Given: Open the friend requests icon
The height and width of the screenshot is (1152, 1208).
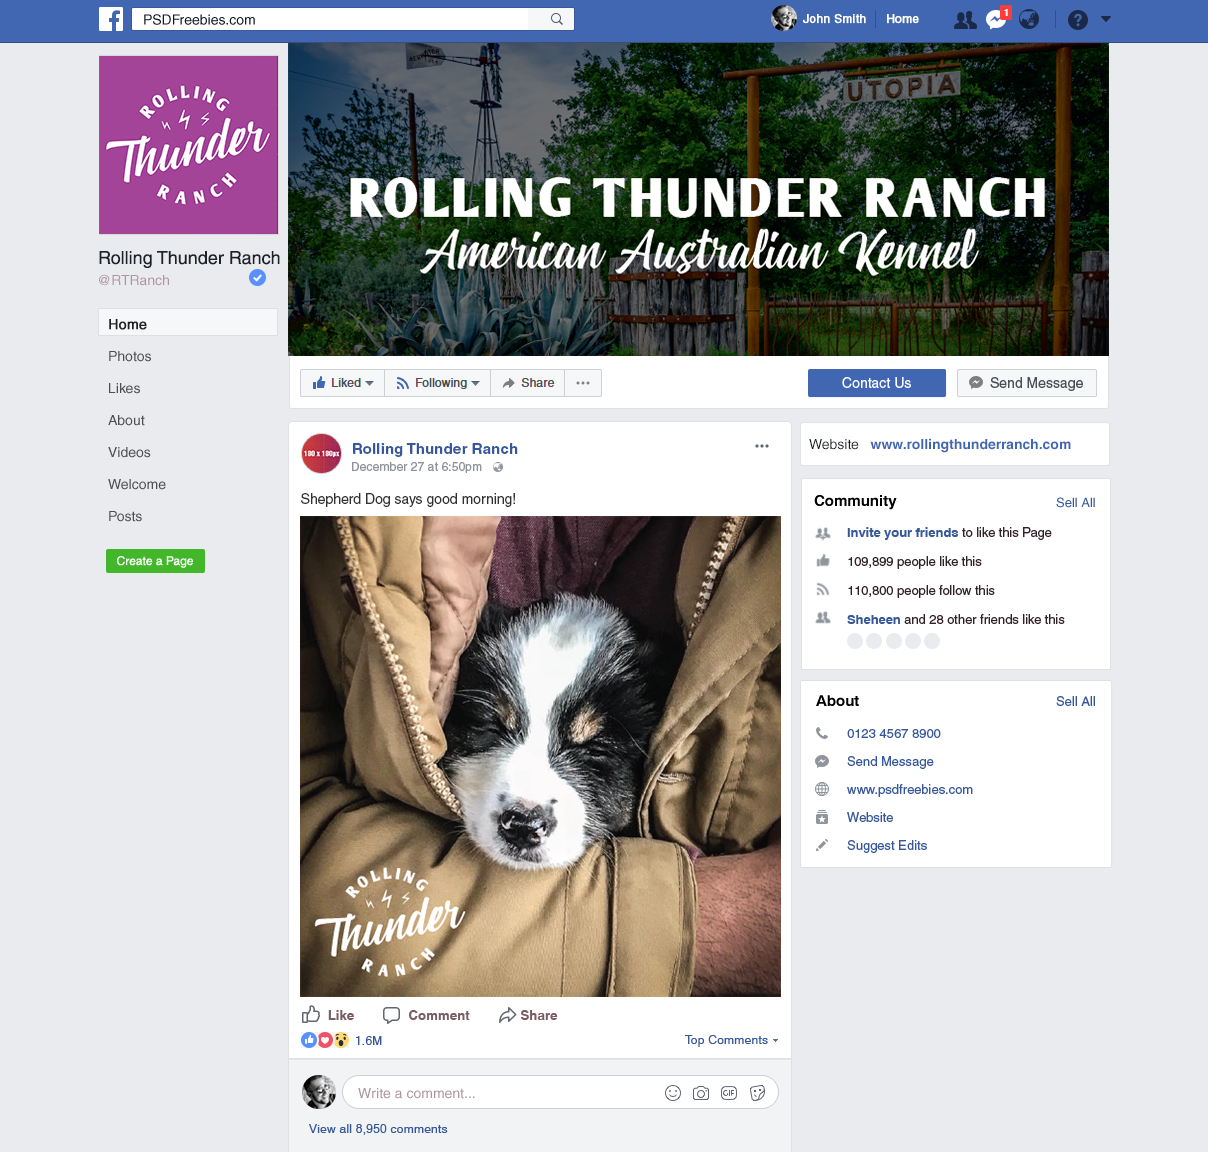Looking at the screenshot, I should [965, 19].
